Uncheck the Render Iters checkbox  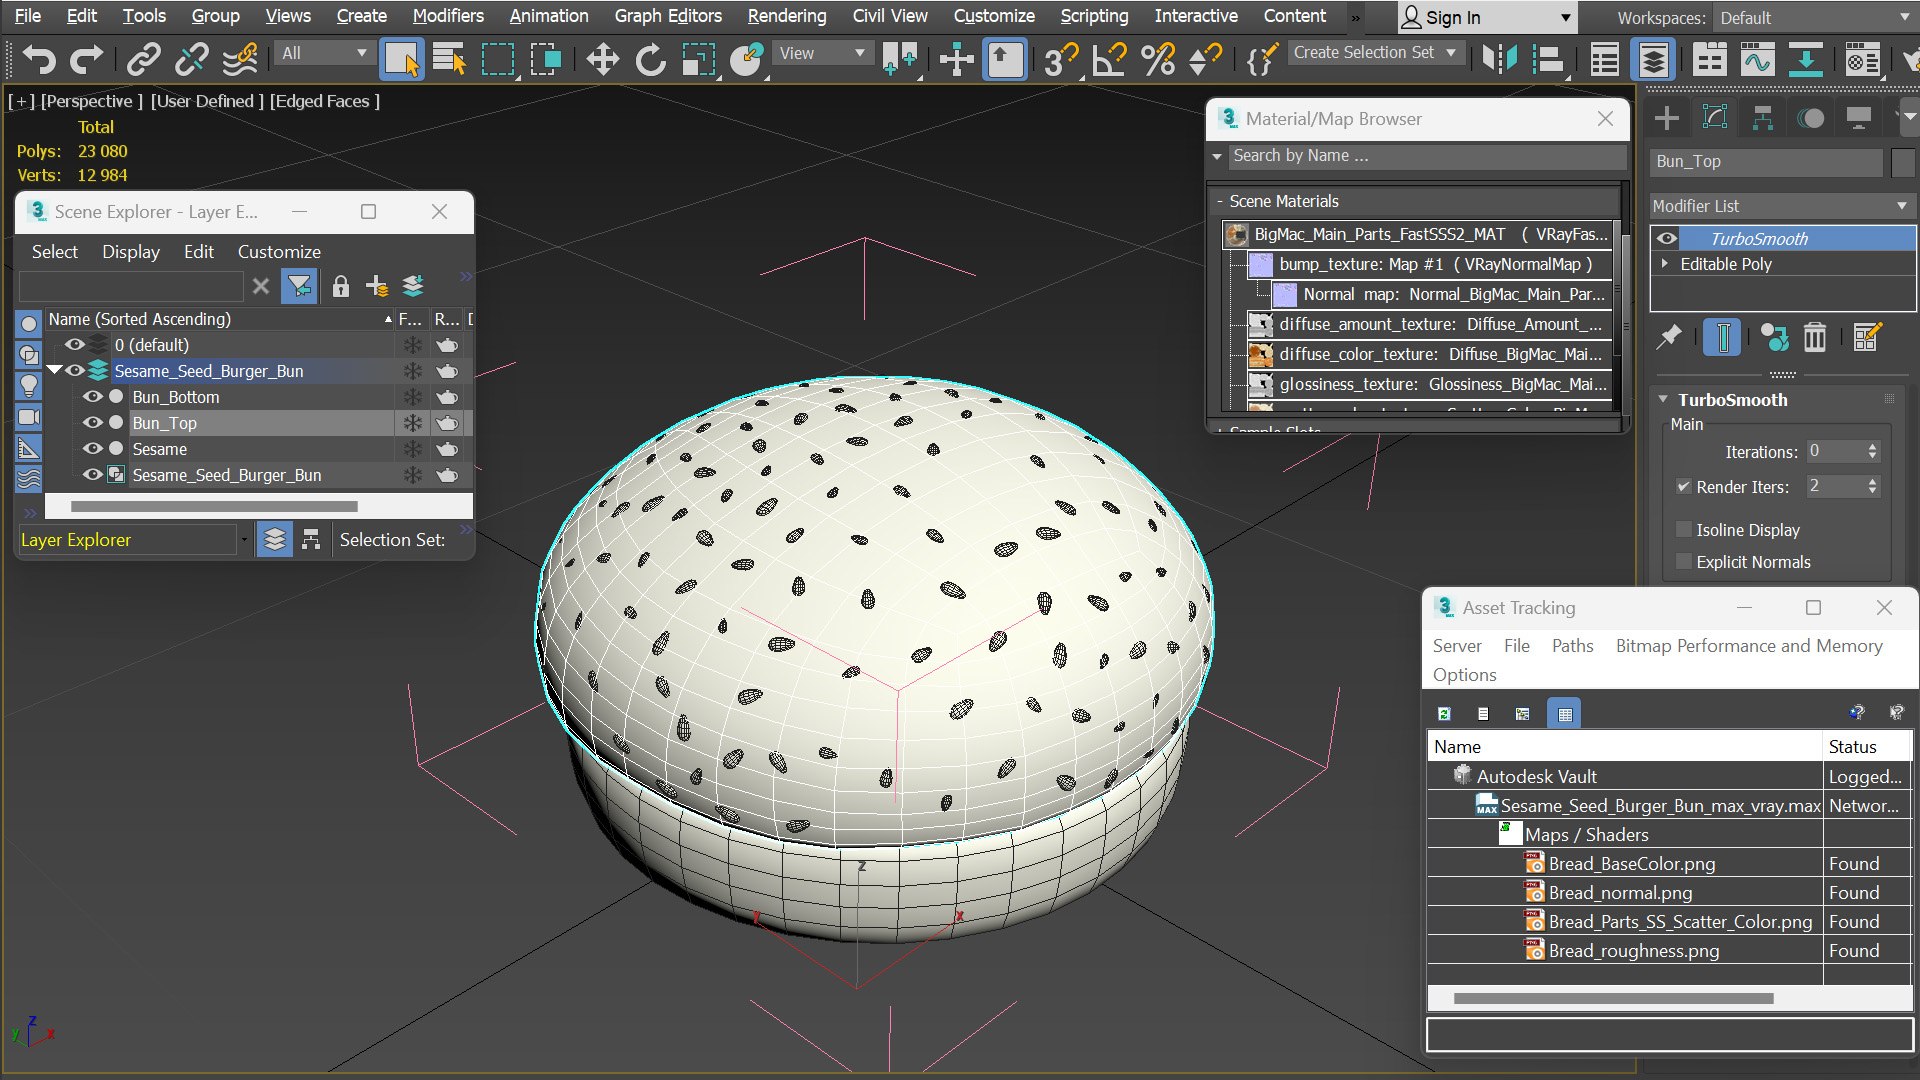coord(1684,487)
